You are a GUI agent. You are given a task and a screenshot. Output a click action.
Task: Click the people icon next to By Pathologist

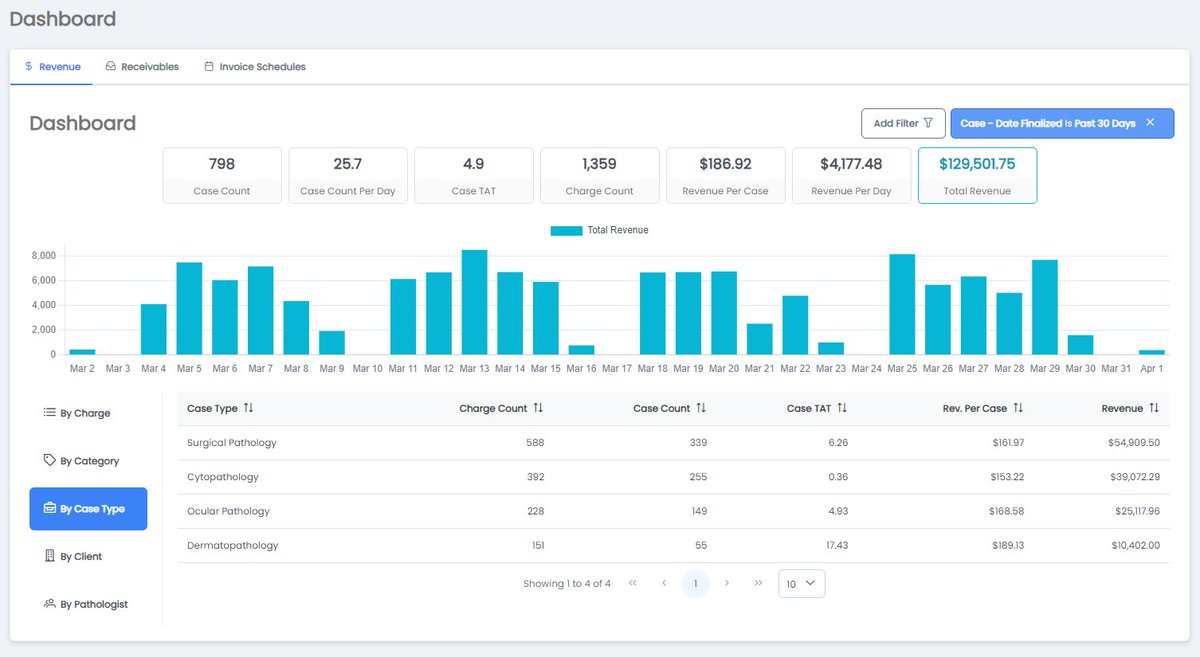point(49,604)
